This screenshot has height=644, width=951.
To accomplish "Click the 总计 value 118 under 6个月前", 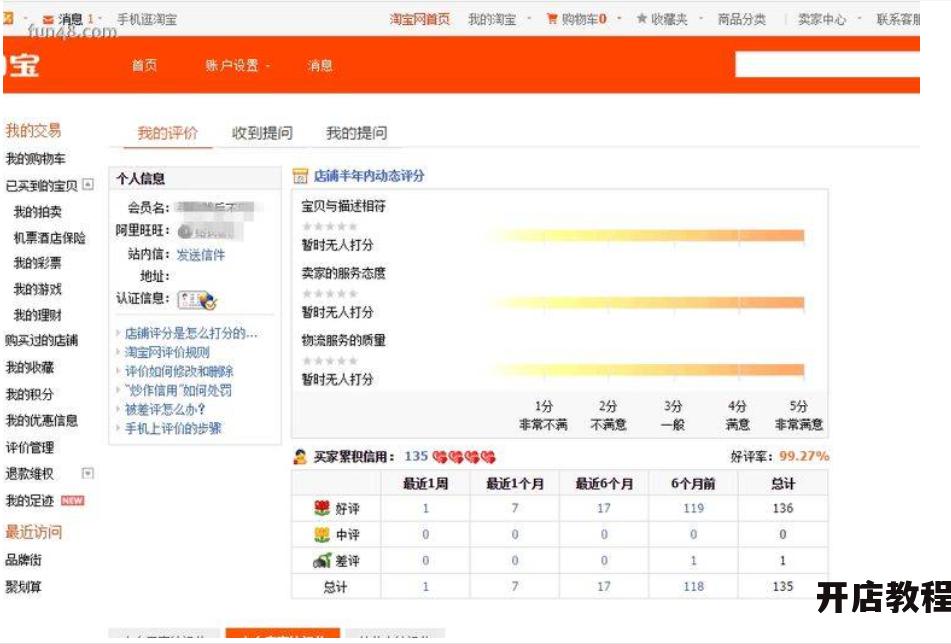I will 693,586.
